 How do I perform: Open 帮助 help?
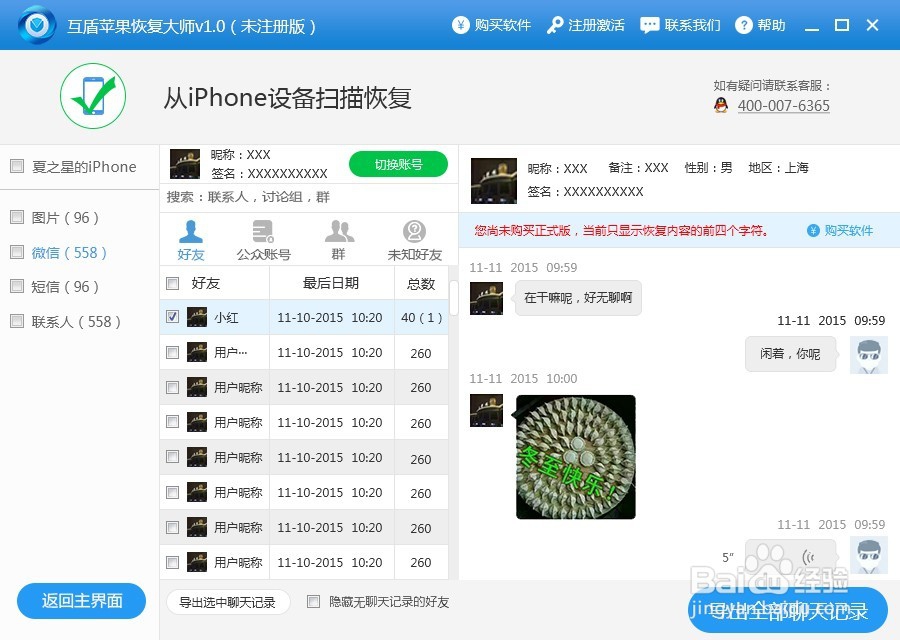click(760, 25)
